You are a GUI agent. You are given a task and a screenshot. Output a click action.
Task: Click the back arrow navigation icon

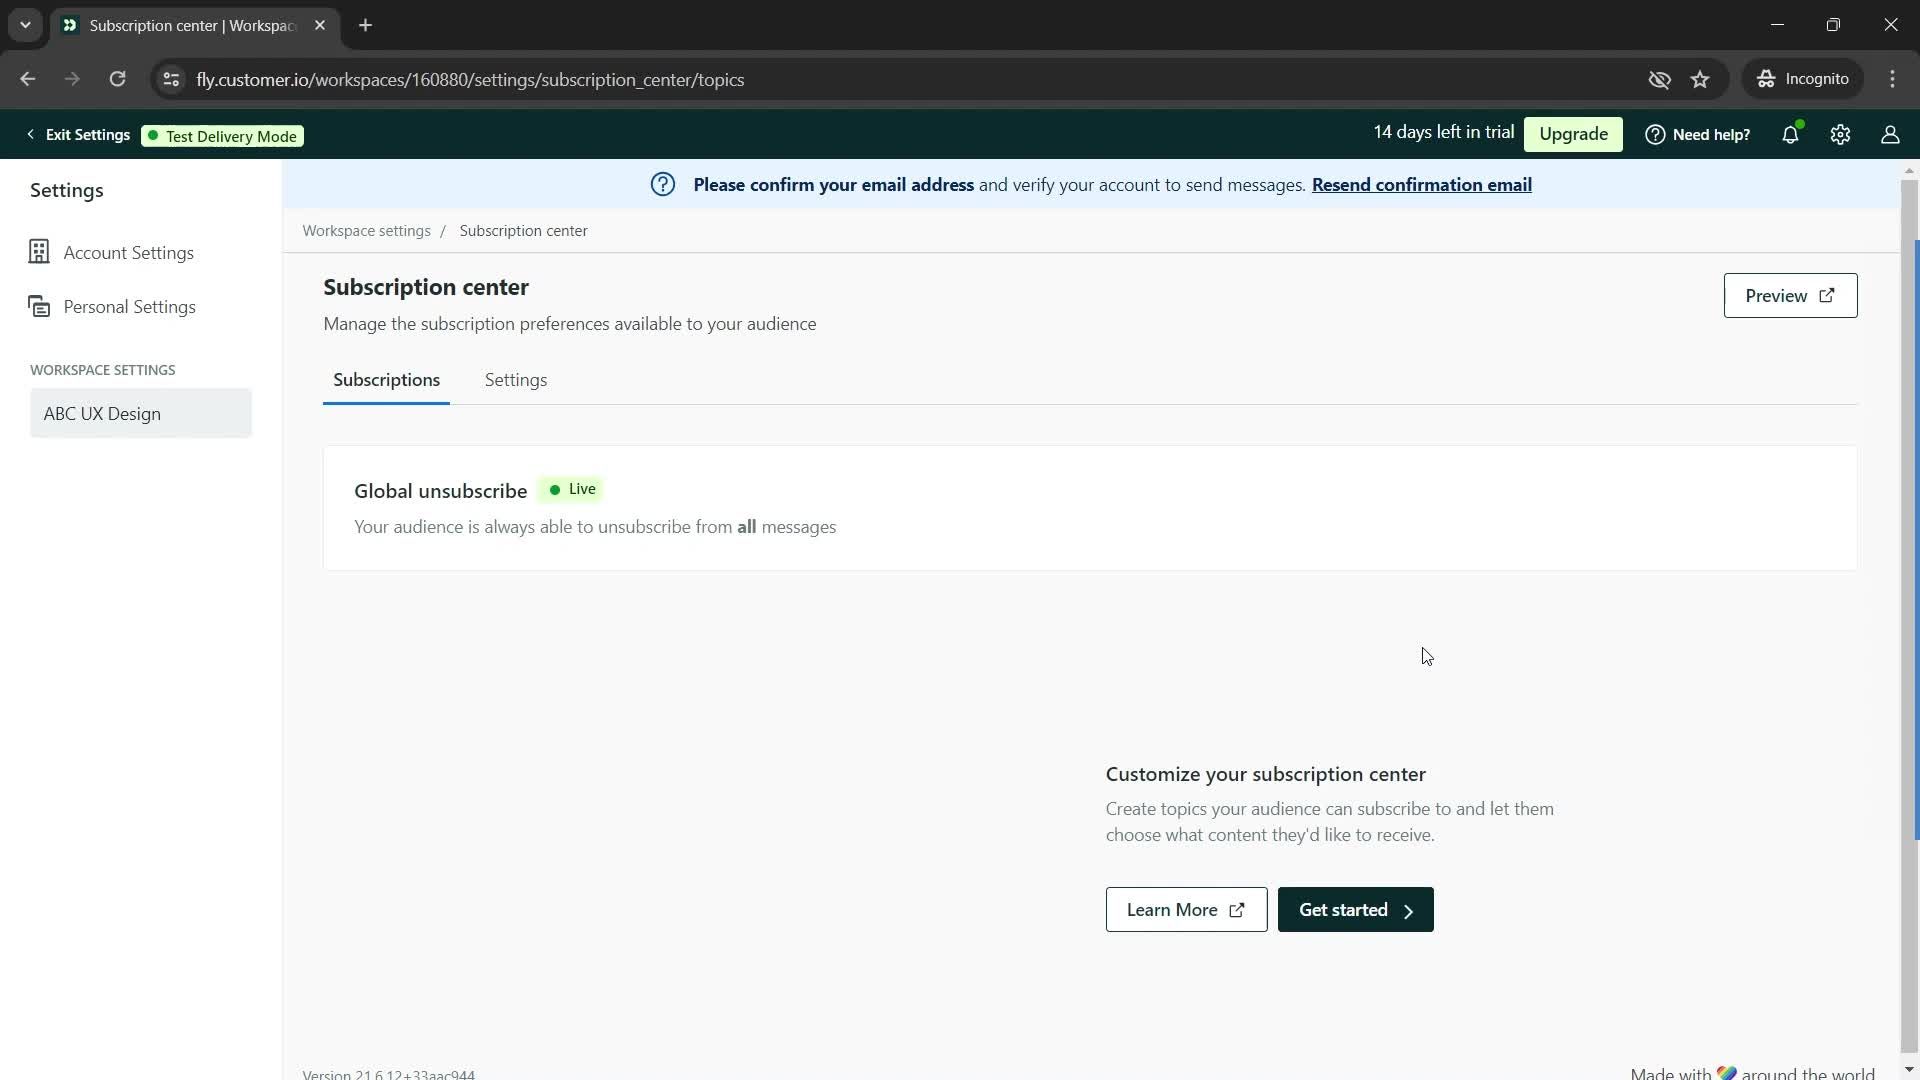[30, 79]
